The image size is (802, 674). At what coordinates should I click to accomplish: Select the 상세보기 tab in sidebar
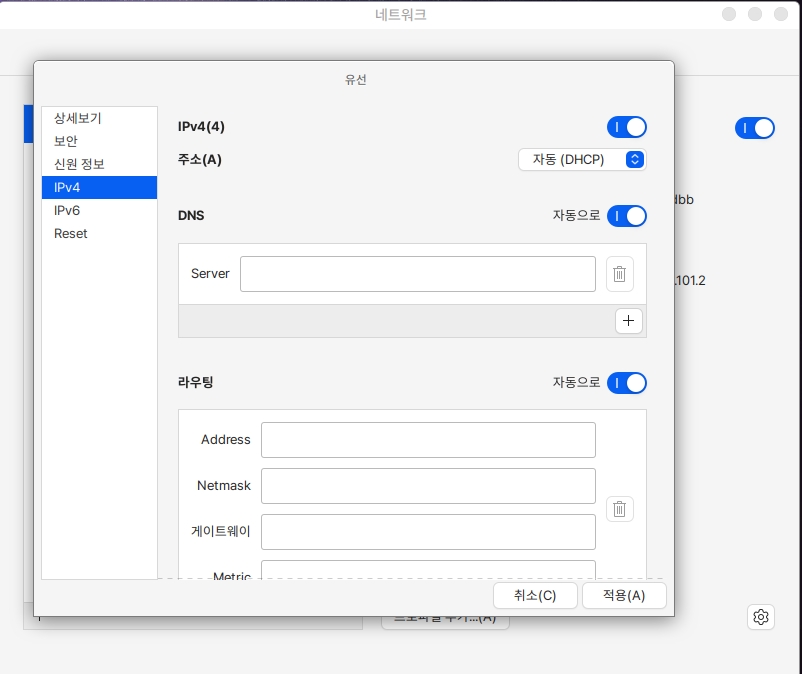pos(78,118)
